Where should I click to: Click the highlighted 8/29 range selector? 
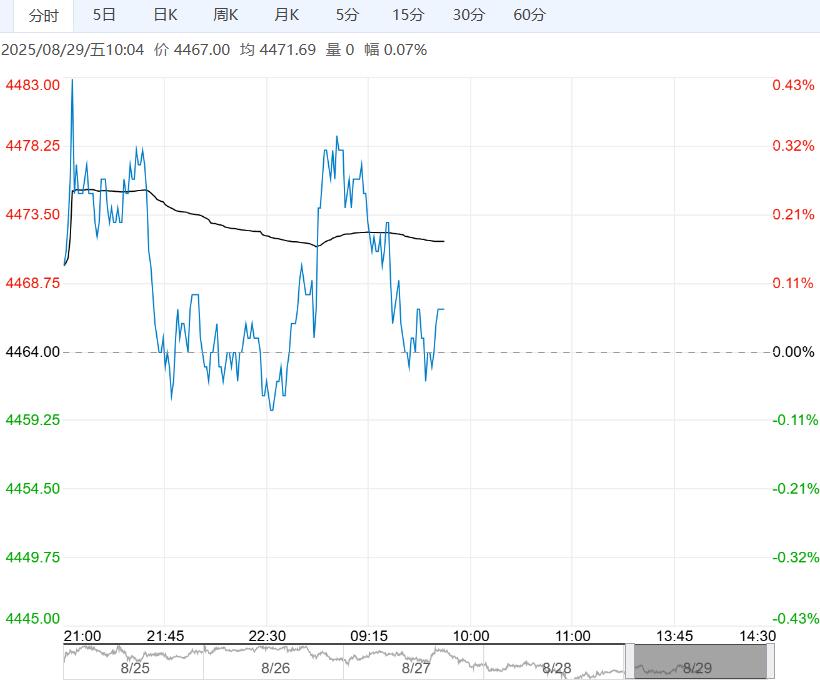click(700, 662)
